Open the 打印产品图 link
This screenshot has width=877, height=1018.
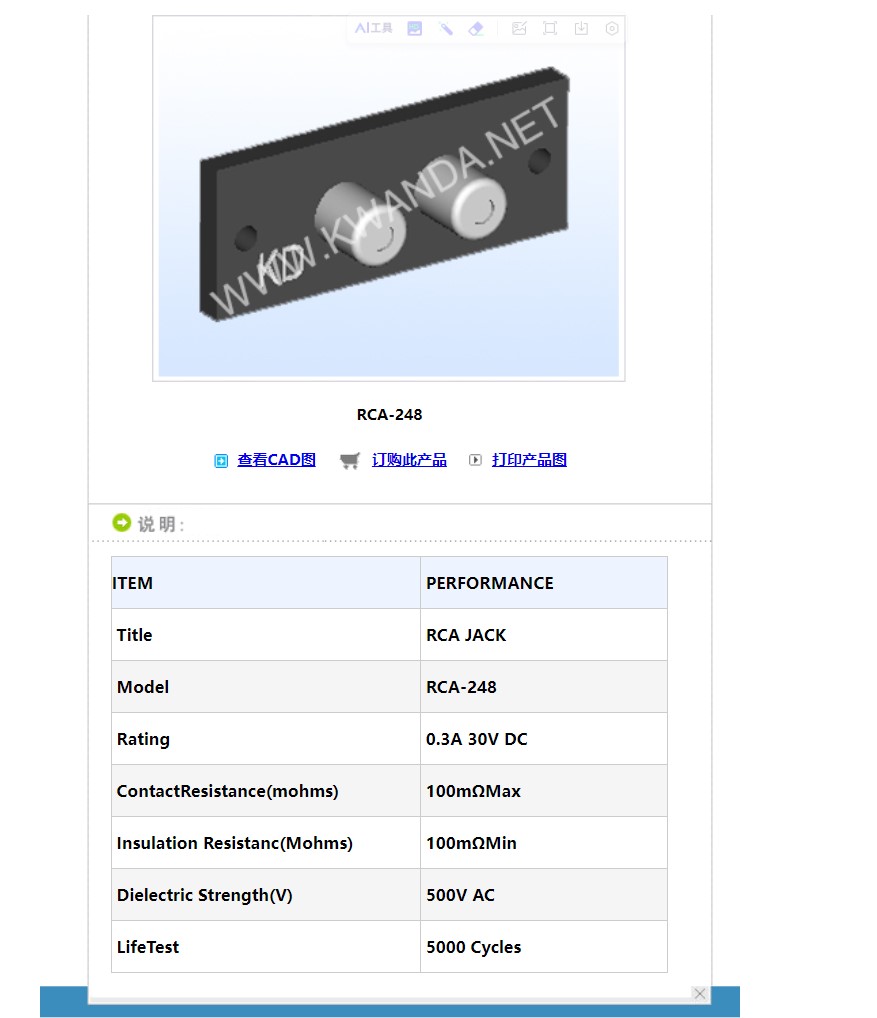pyautogui.click(x=529, y=460)
